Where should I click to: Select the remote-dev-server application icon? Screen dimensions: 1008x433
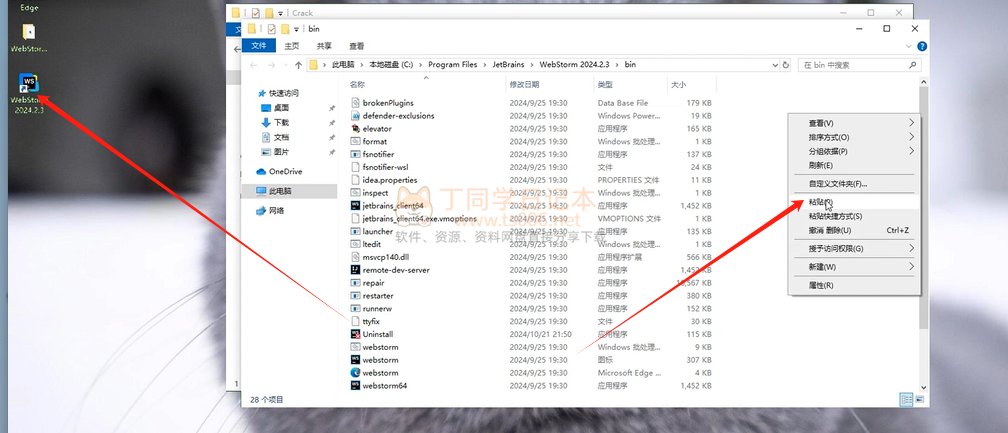[x=356, y=270]
